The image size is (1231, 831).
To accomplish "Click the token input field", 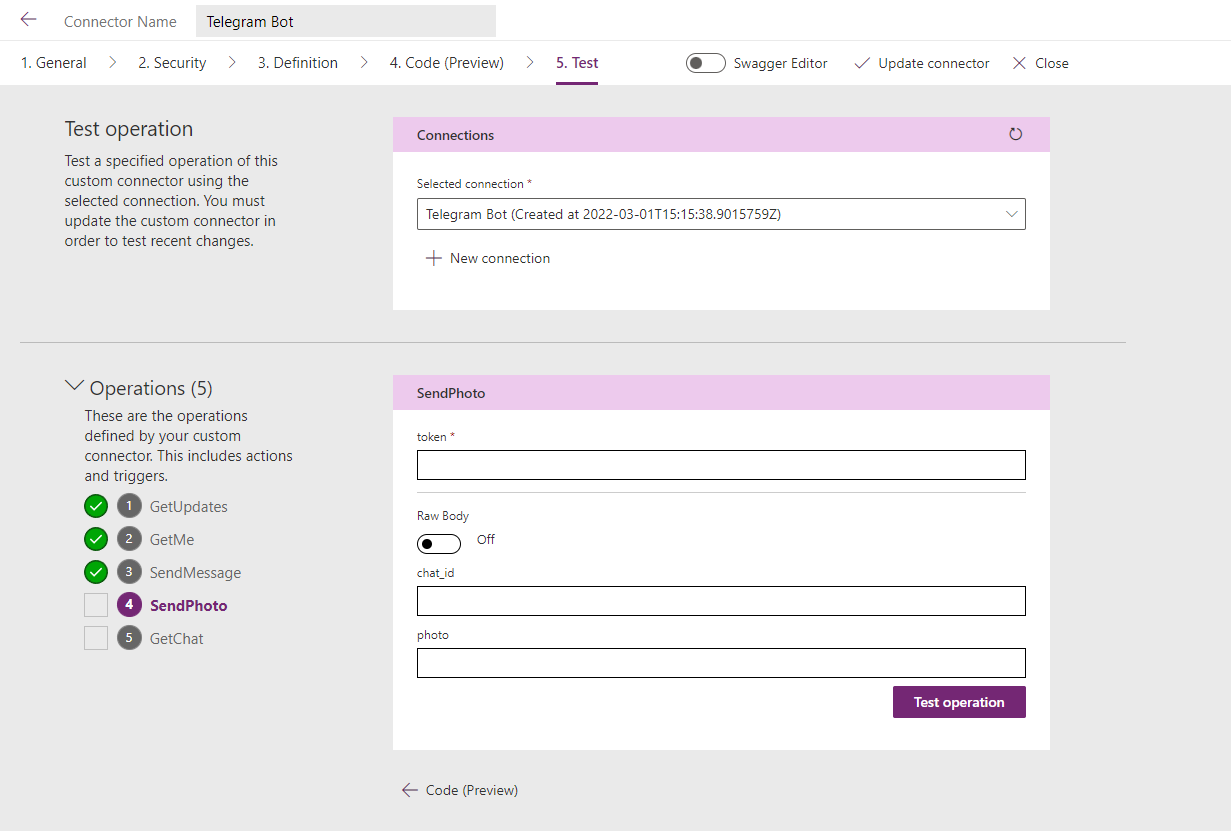I will coord(721,465).
